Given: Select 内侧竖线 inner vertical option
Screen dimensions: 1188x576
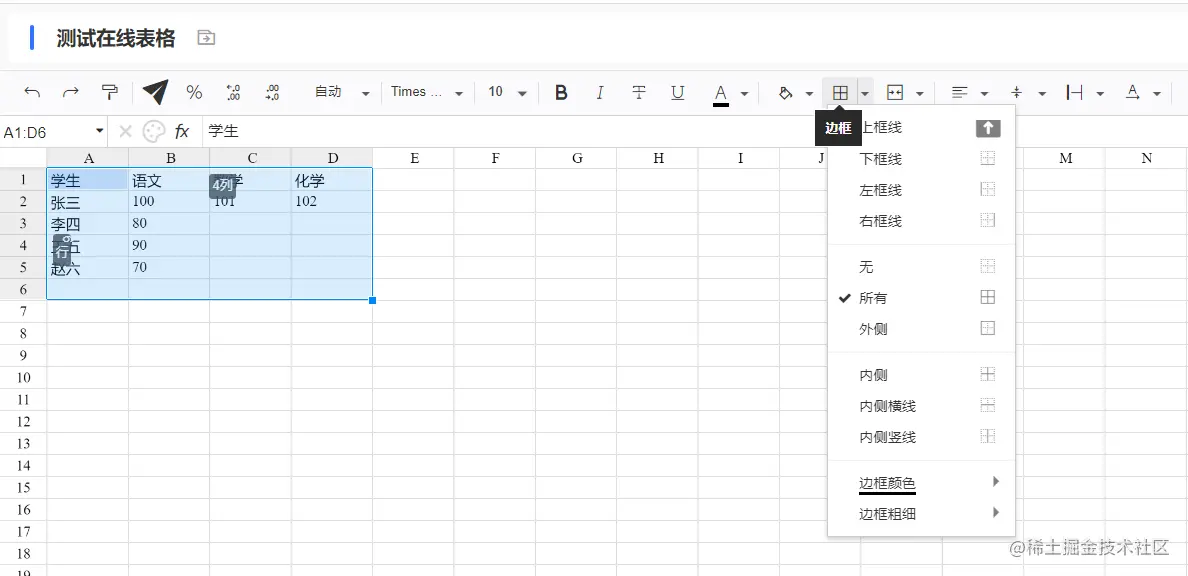Looking at the screenshot, I should [921, 437].
